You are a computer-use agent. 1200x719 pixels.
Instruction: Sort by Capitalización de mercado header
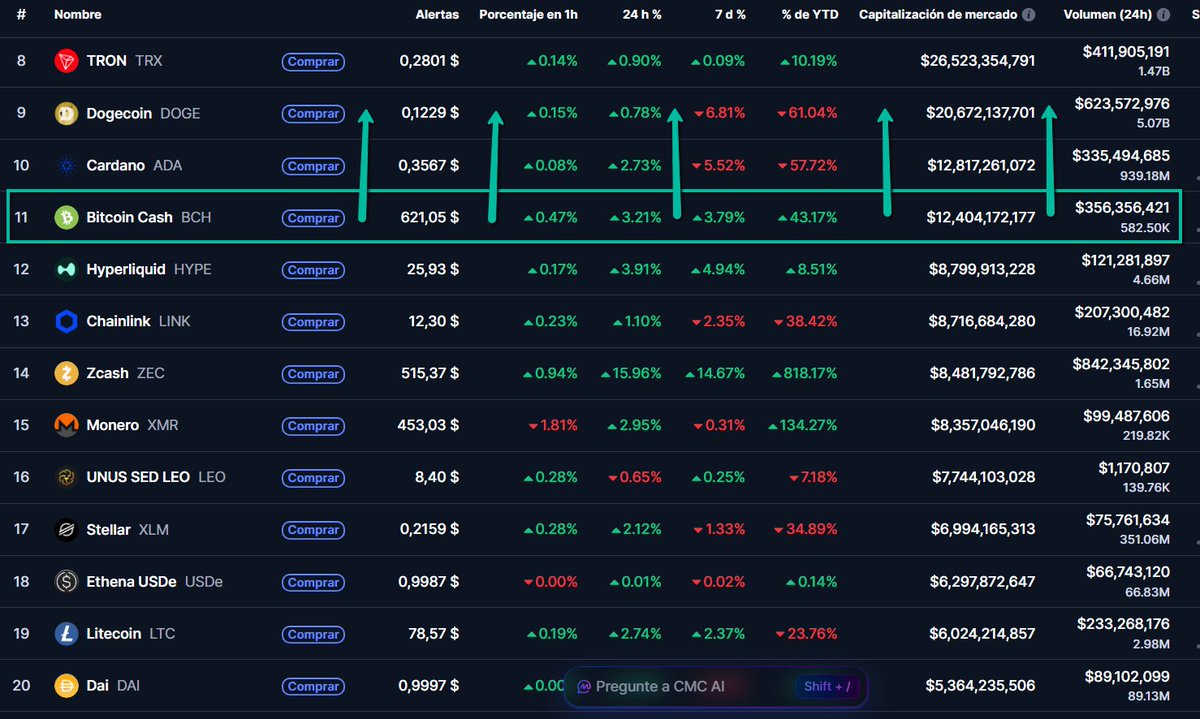pyautogui.click(x=938, y=15)
